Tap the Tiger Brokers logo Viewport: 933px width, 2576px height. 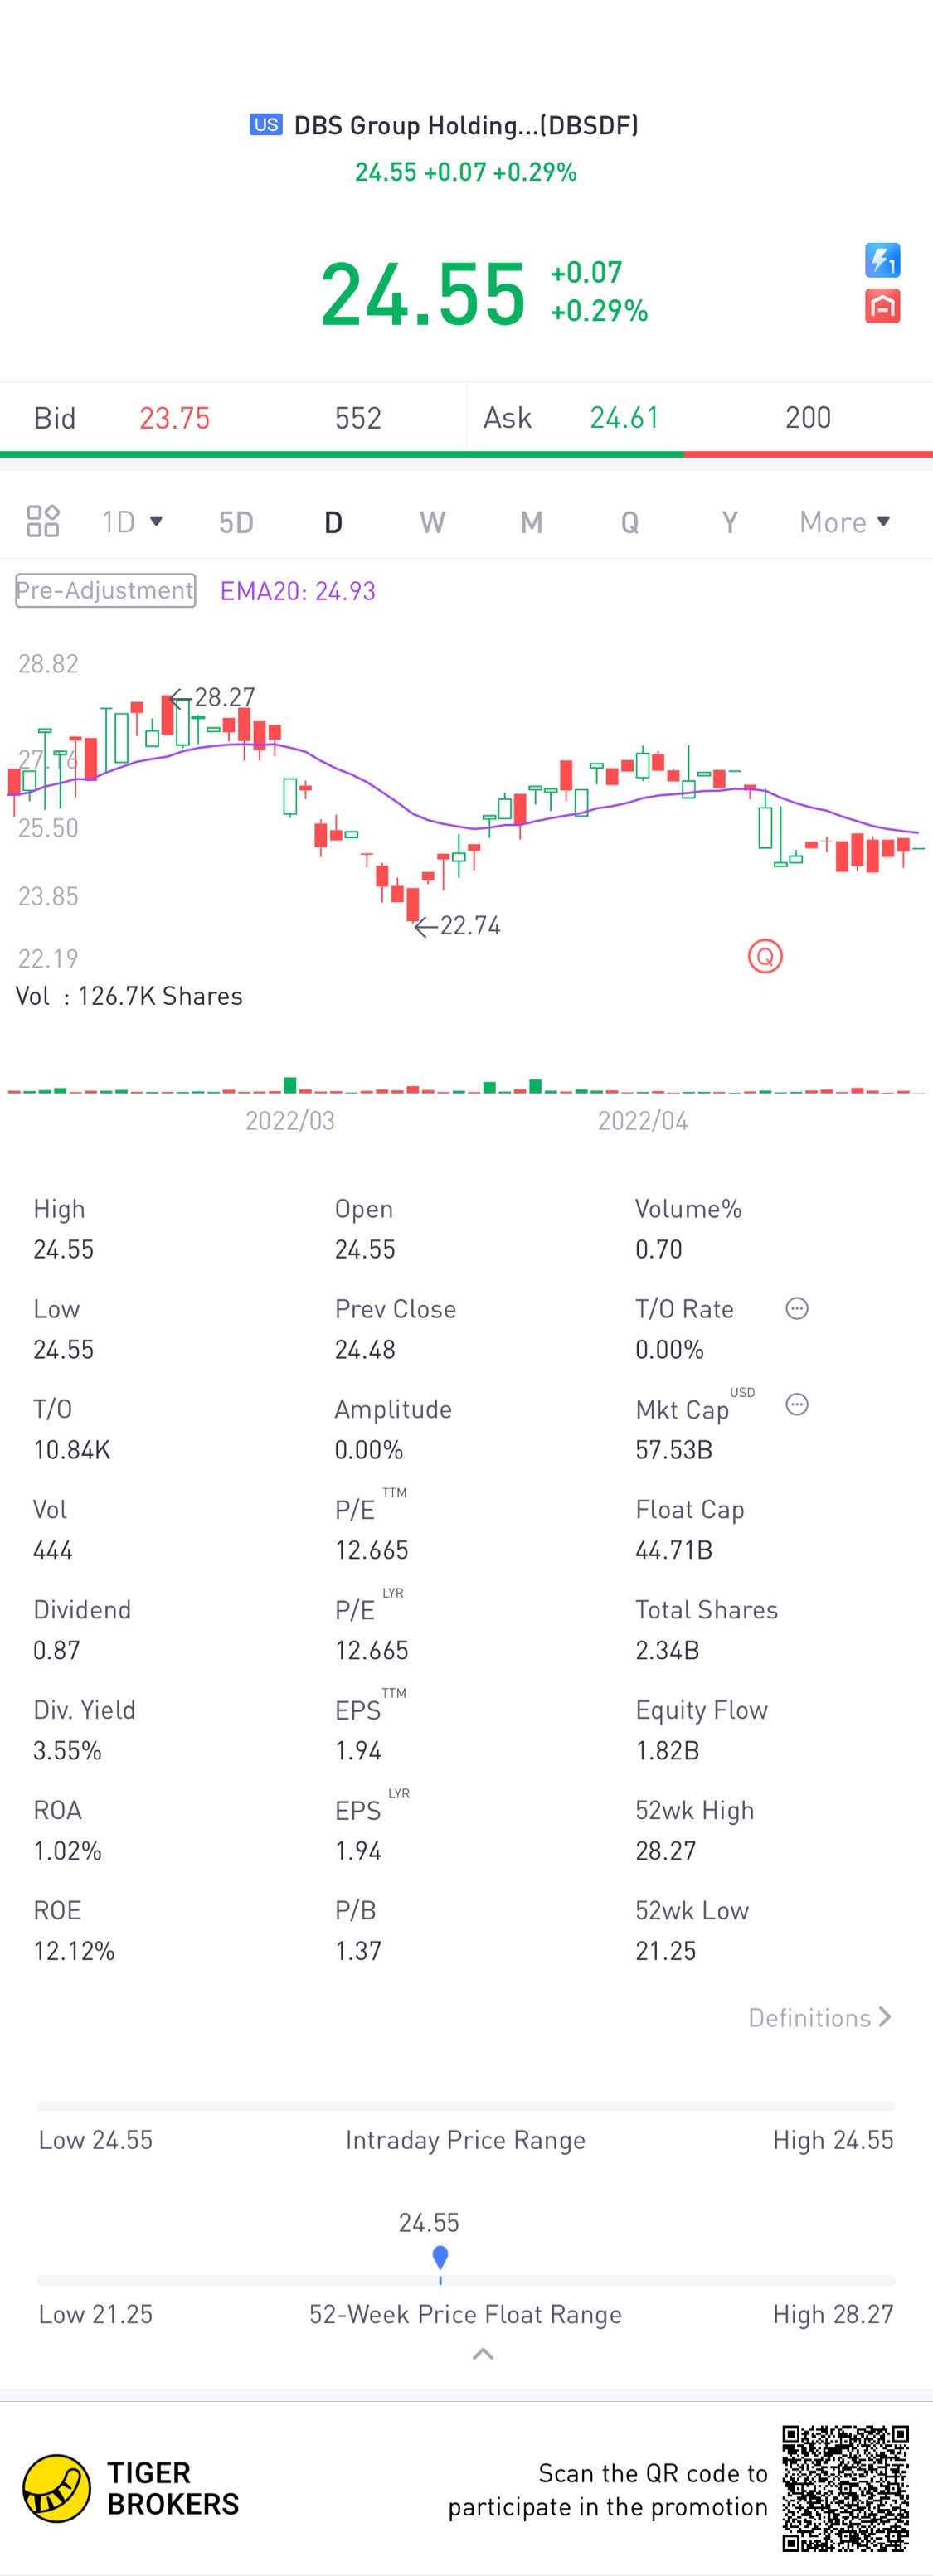tap(57, 2487)
